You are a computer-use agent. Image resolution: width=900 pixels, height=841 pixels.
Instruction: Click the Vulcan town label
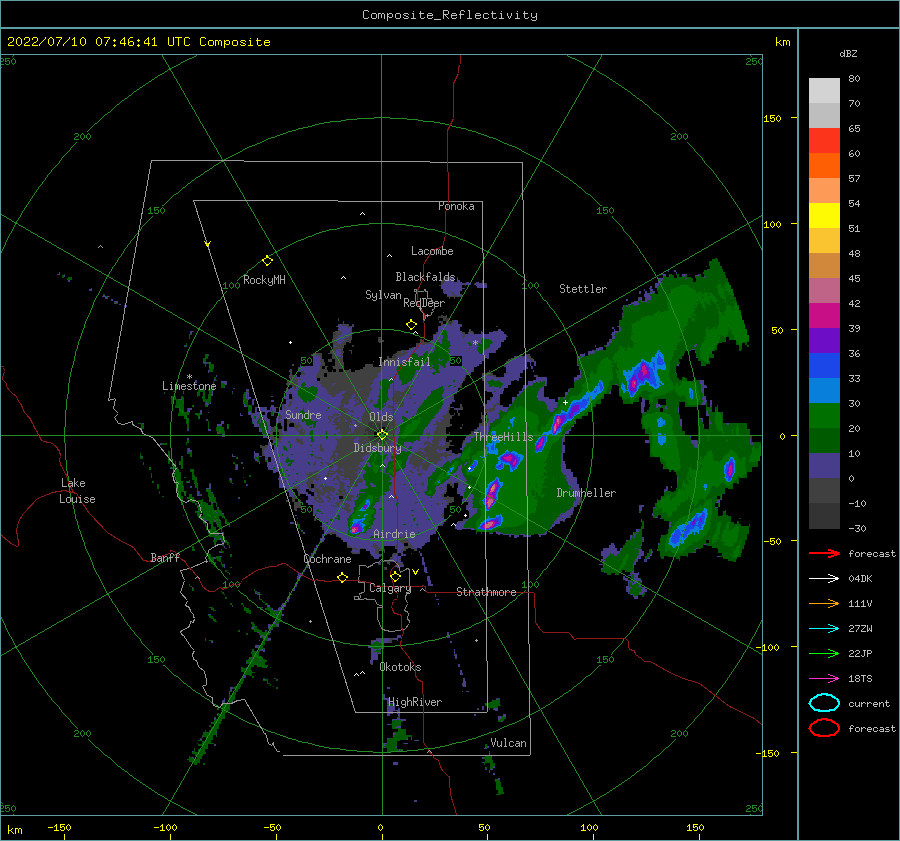tap(508, 743)
